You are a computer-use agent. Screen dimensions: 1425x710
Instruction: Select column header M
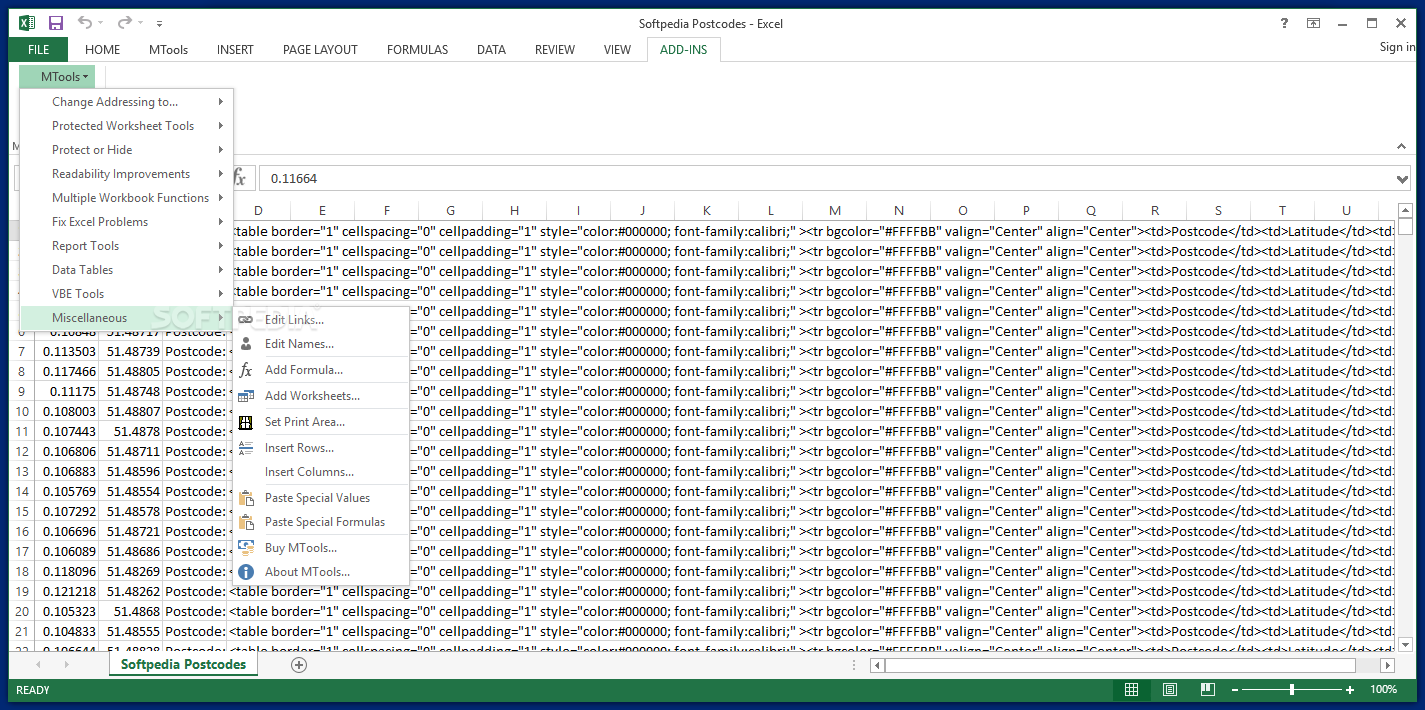tap(835, 211)
